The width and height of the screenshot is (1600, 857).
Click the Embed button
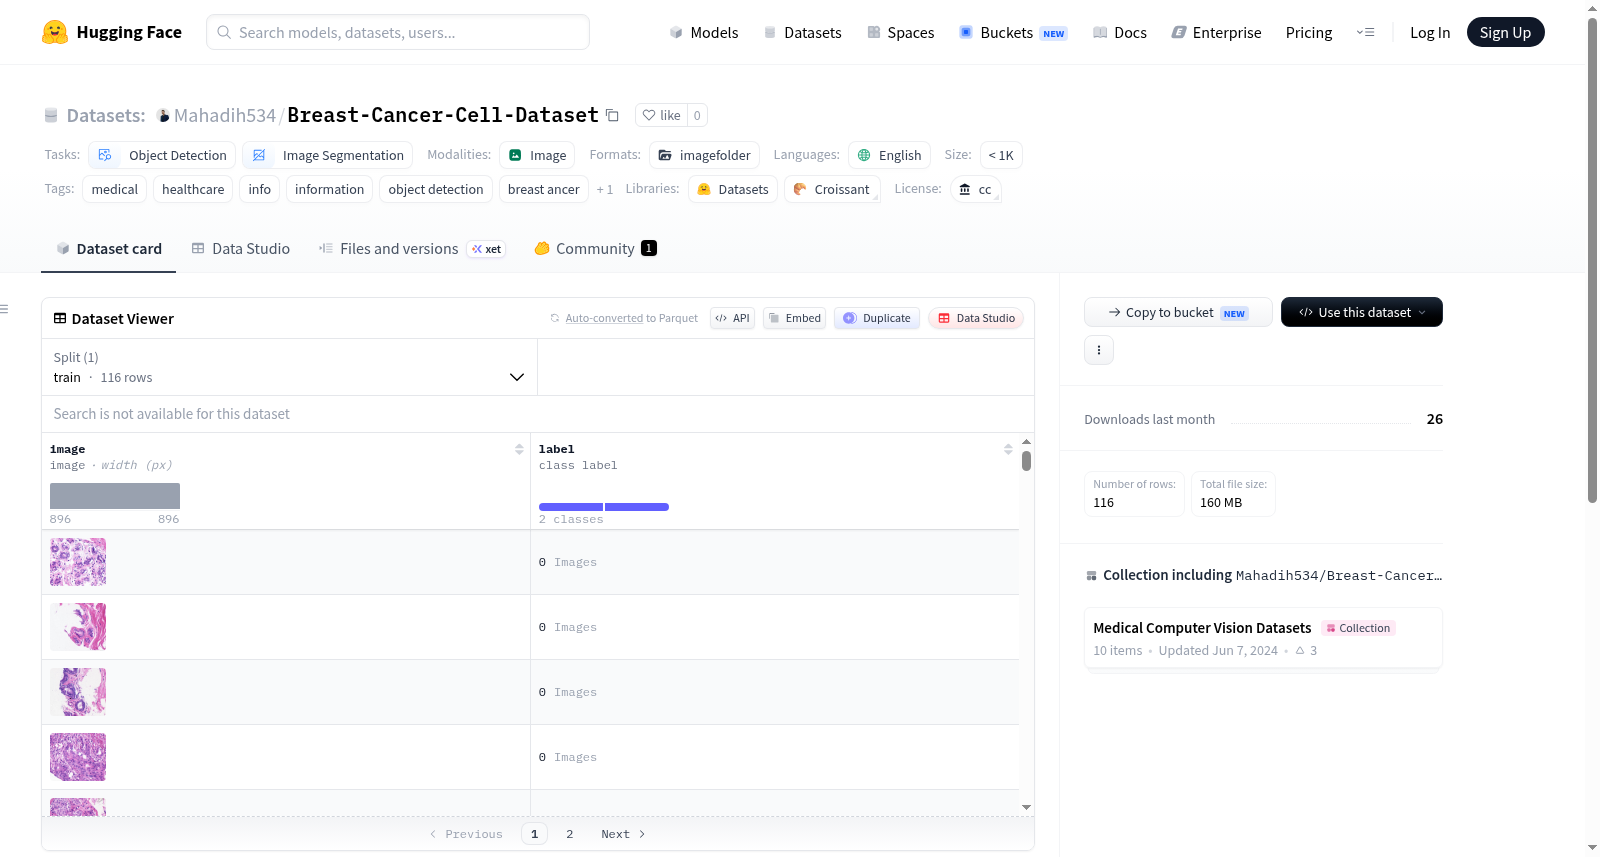794,318
